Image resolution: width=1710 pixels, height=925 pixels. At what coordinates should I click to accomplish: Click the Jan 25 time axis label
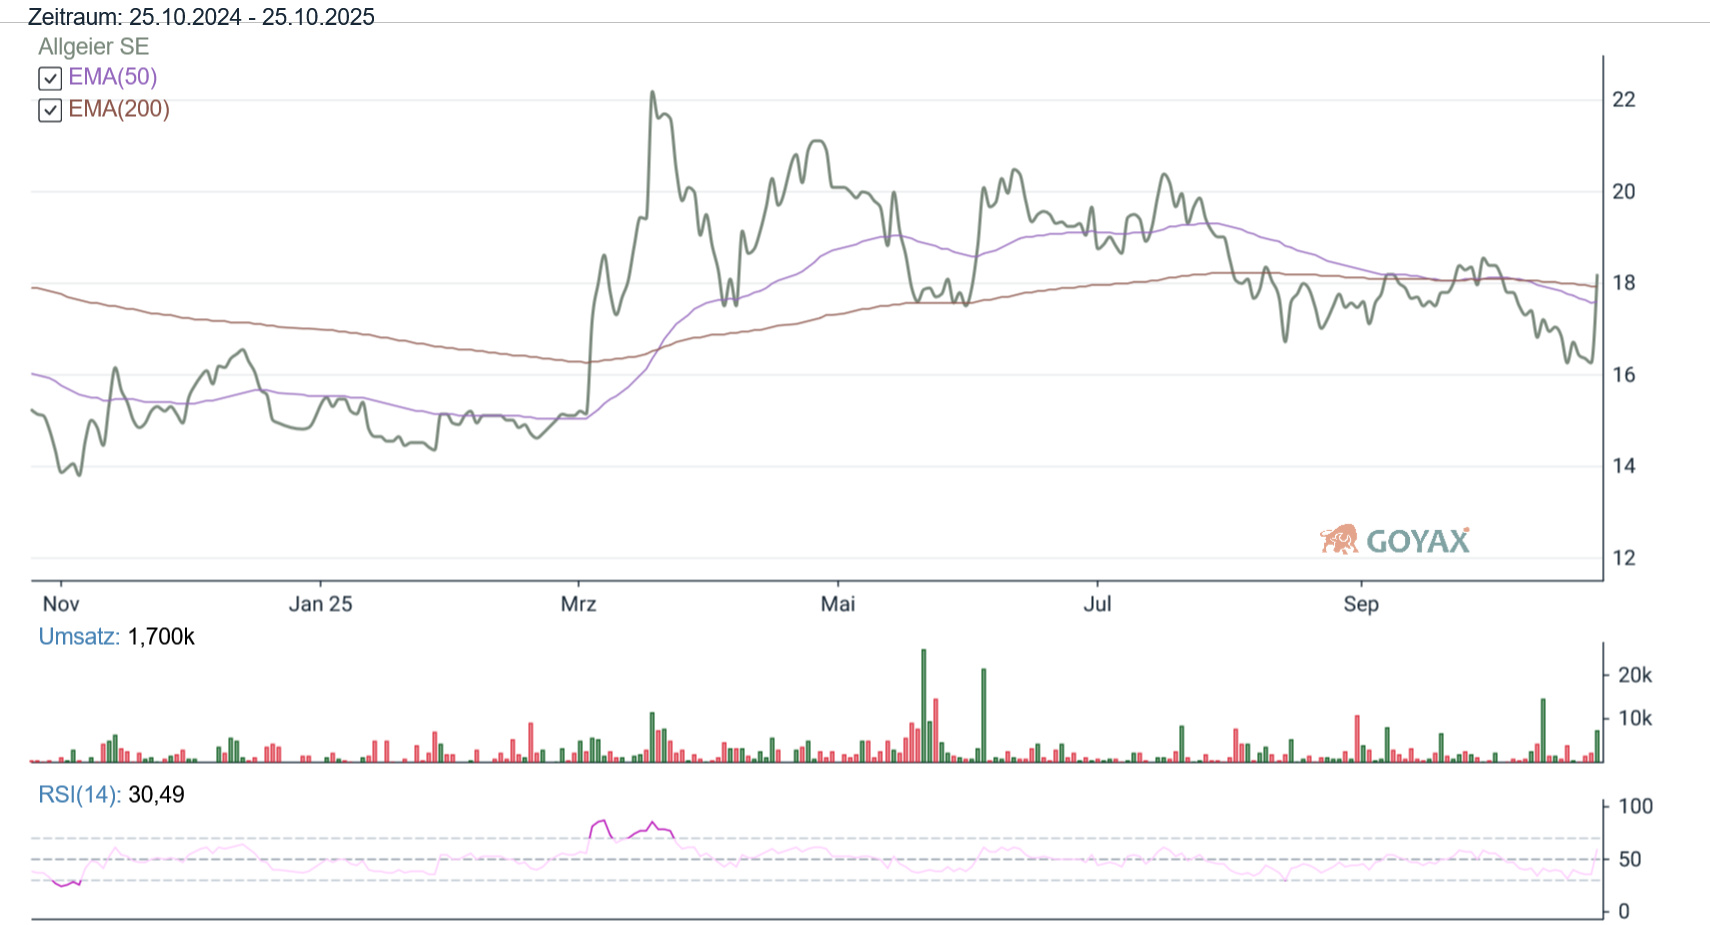tap(320, 604)
